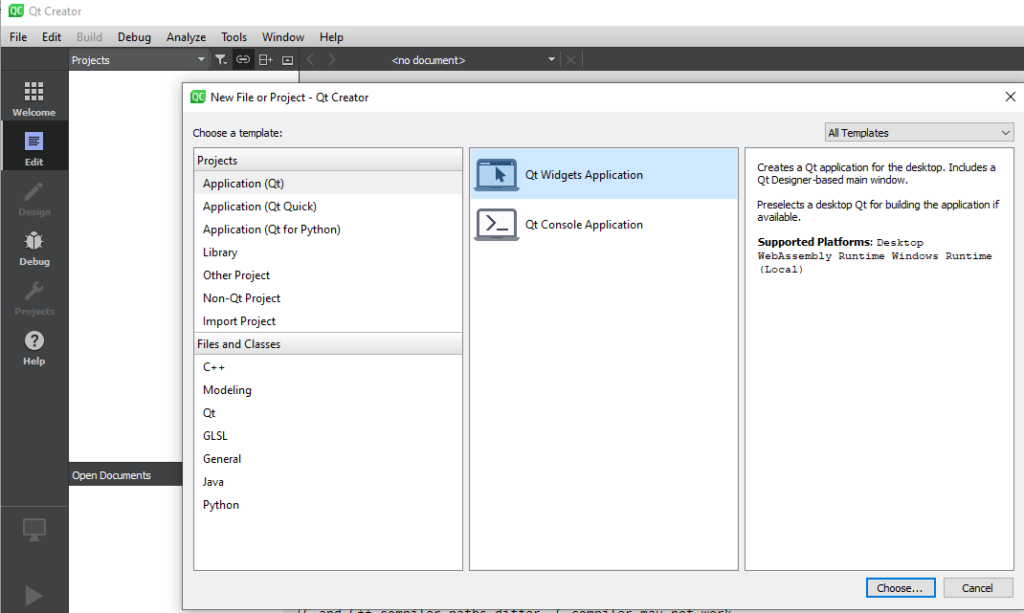This screenshot has height=613, width=1024.
Task: Click the Files and Classes header
Action: (x=328, y=344)
